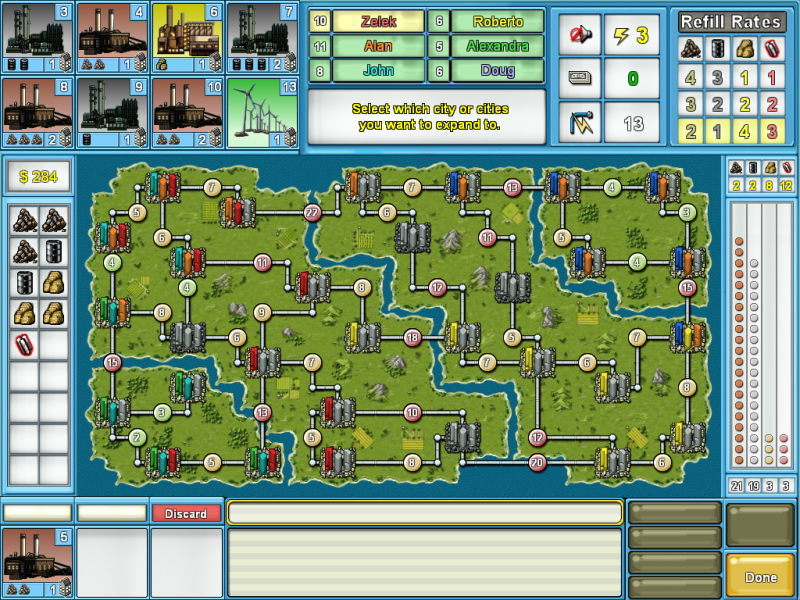The image size is (800, 600).
Task: Select wind turbine plant card 13
Action: [262, 113]
